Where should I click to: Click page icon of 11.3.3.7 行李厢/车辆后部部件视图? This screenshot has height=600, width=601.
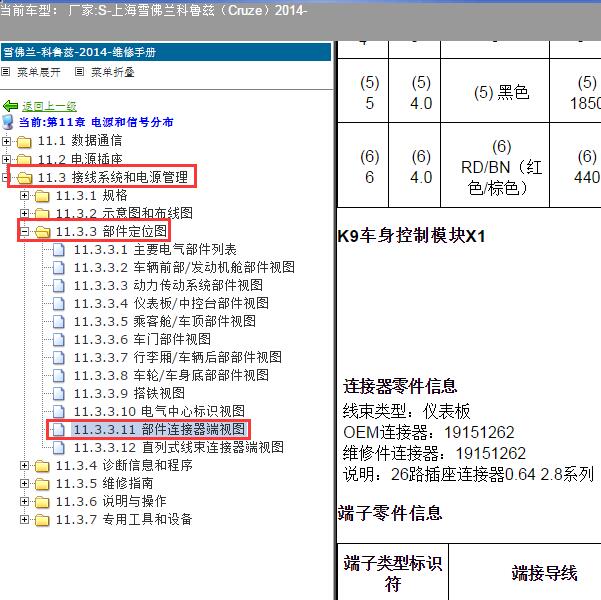tap(59, 358)
